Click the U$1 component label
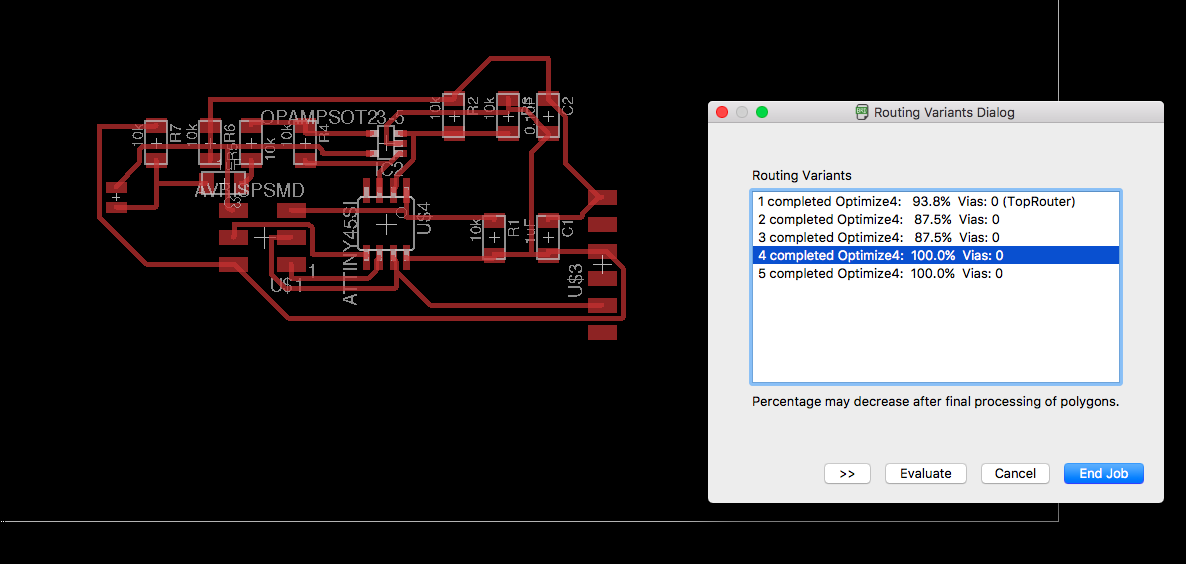1186x564 pixels. click(x=287, y=285)
